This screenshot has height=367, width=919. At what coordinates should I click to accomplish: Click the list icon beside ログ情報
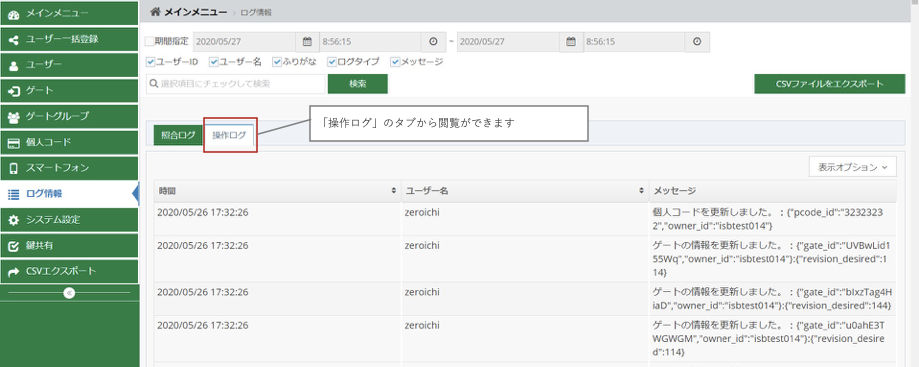pos(14,194)
